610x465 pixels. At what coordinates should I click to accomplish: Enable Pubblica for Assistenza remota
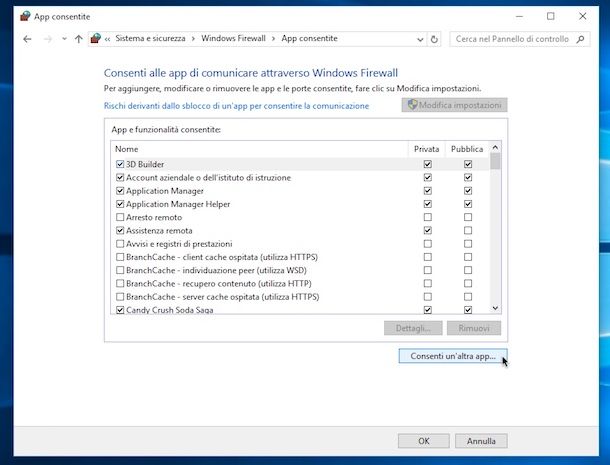pos(468,230)
